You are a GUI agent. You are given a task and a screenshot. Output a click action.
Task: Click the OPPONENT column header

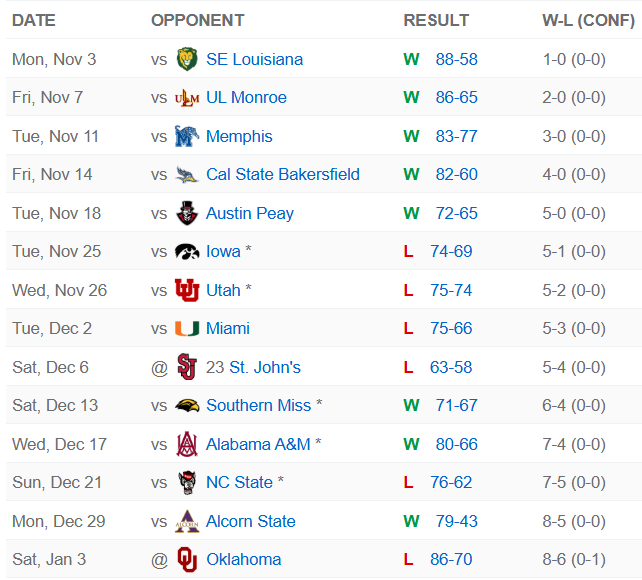pyautogui.click(x=197, y=20)
